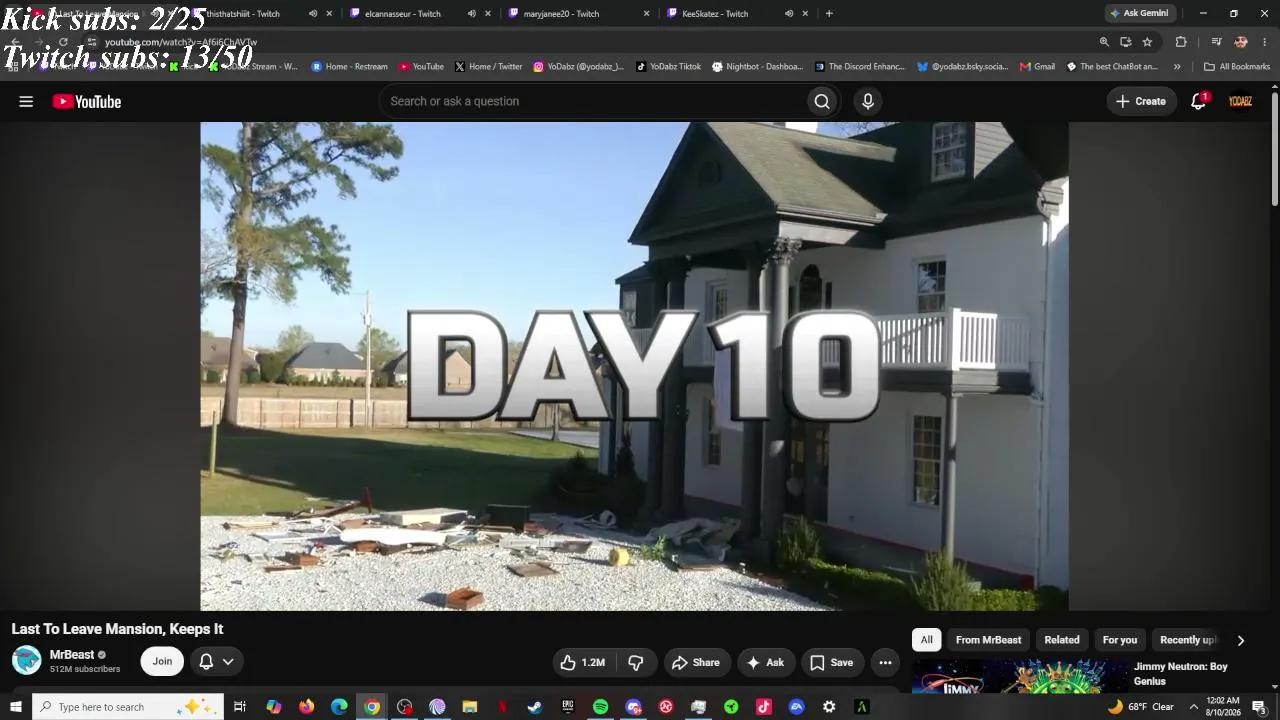Open the YODABZ account avatar menu
Viewport: 1280px width, 720px height.
coord(1240,101)
